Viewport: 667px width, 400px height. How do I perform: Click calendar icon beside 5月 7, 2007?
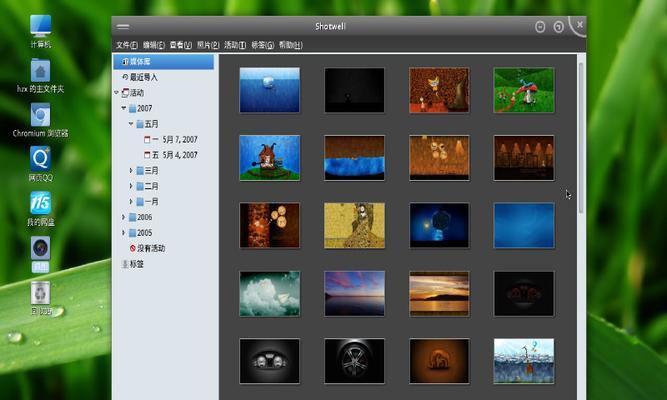coord(147,140)
